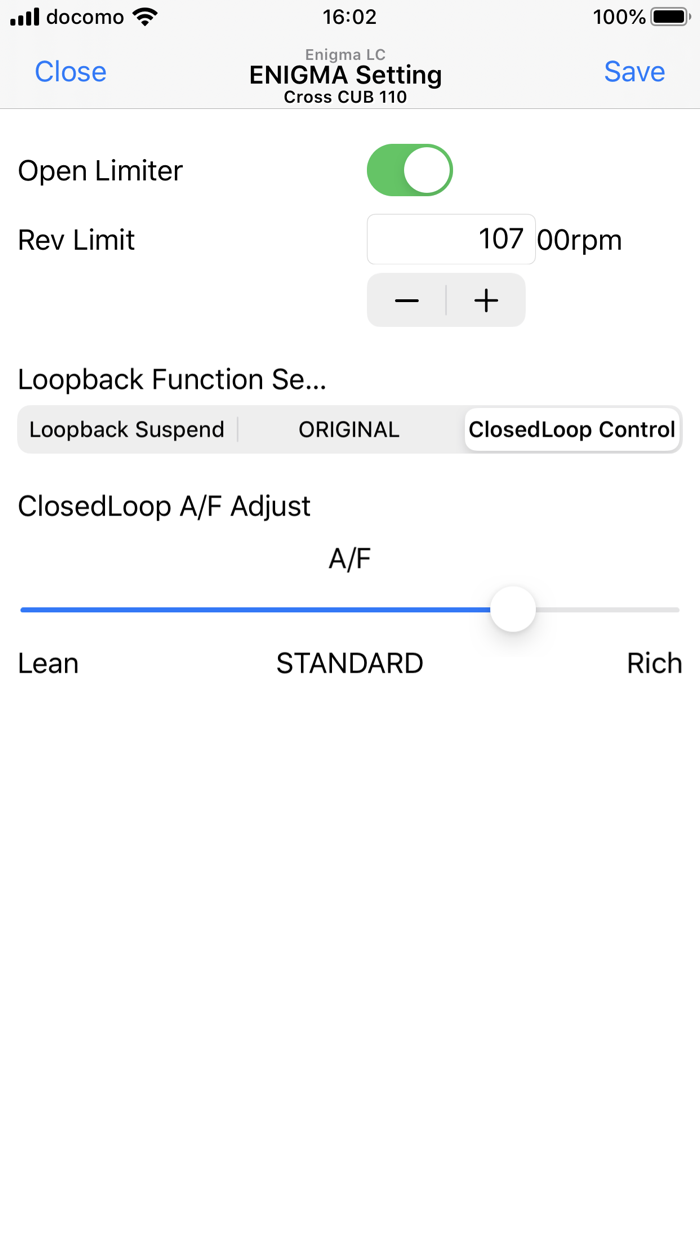Image resolution: width=700 pixels, height=1244 pixels.
Task: Click the A/F slider track near Rich
Action: coord(640,609)
